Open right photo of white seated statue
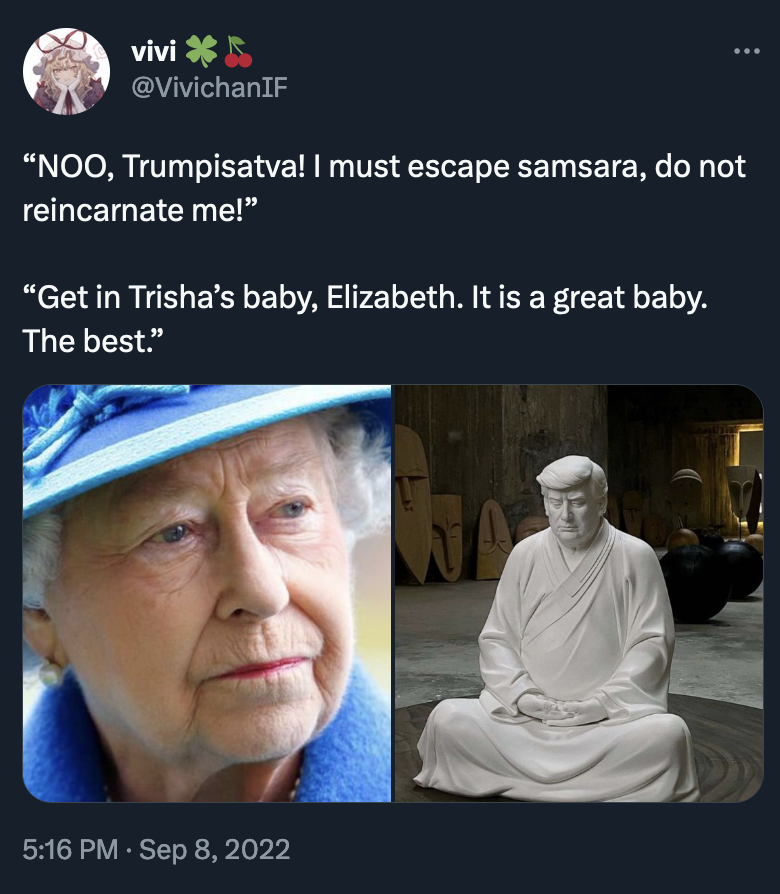 coord(578,592)
